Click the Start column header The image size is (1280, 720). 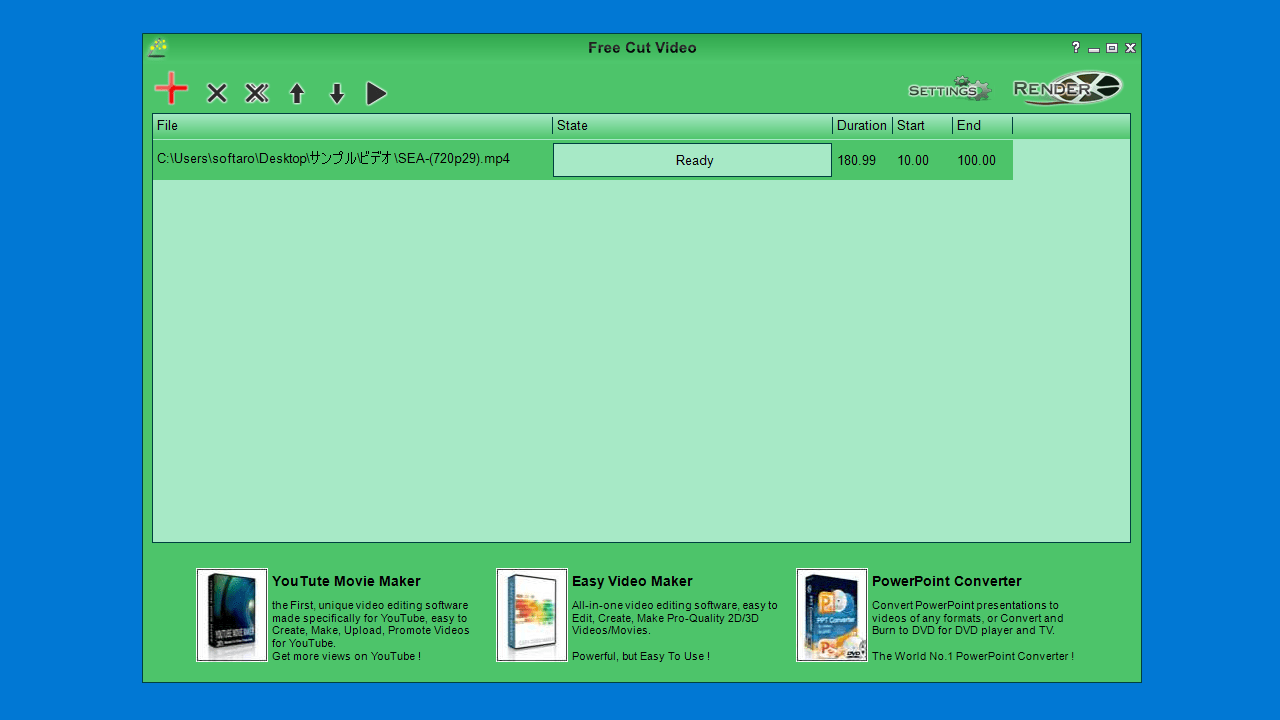[x=923, y=126]
